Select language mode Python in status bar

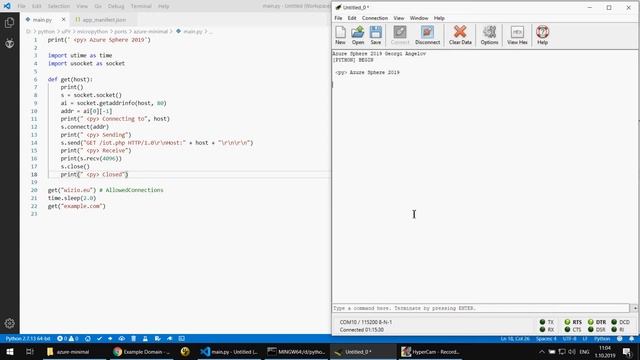tap(602, 339)
